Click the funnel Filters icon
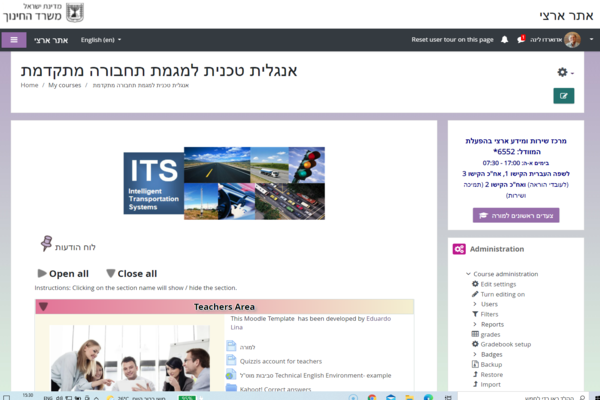Screen dimensions: 600x400 [475, 314]
